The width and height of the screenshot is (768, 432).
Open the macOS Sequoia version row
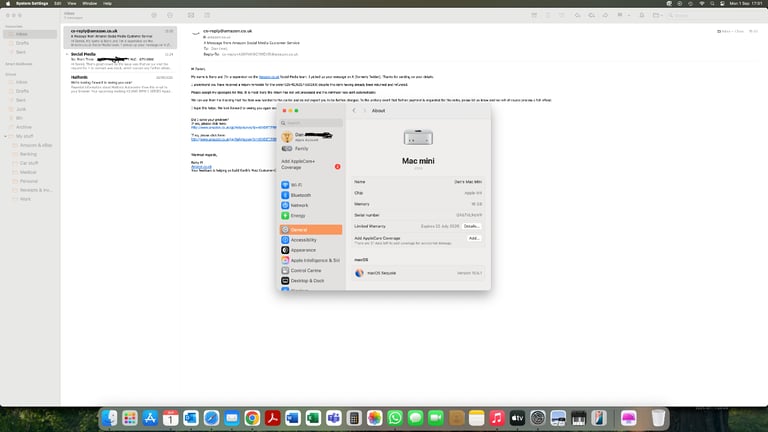click(418, 273)
